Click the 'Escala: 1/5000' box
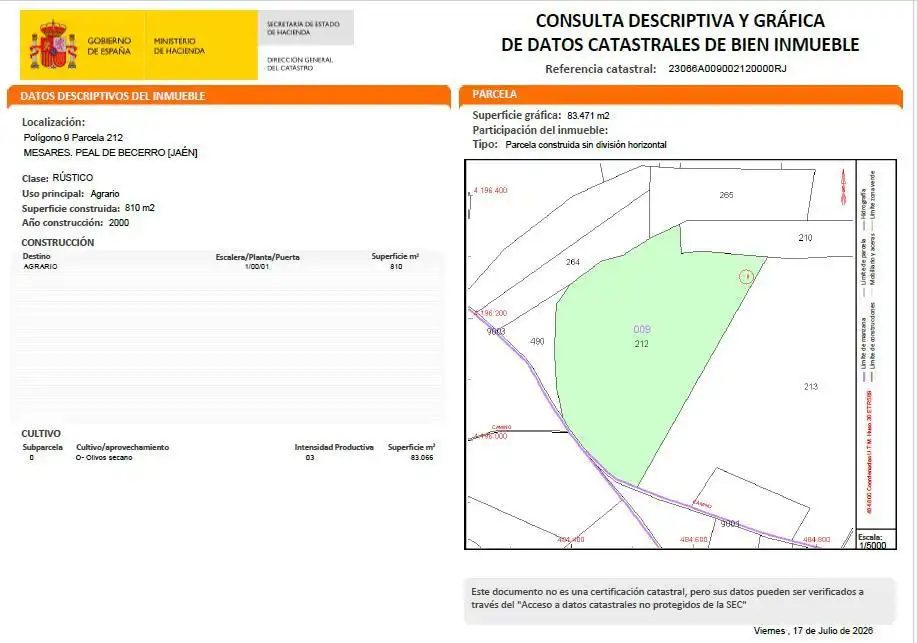 pyautogui.click(x=875, y=541)
